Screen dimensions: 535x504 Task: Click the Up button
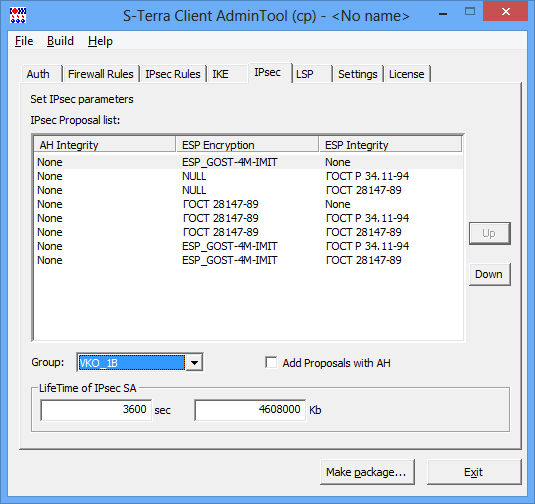point(489,233)
